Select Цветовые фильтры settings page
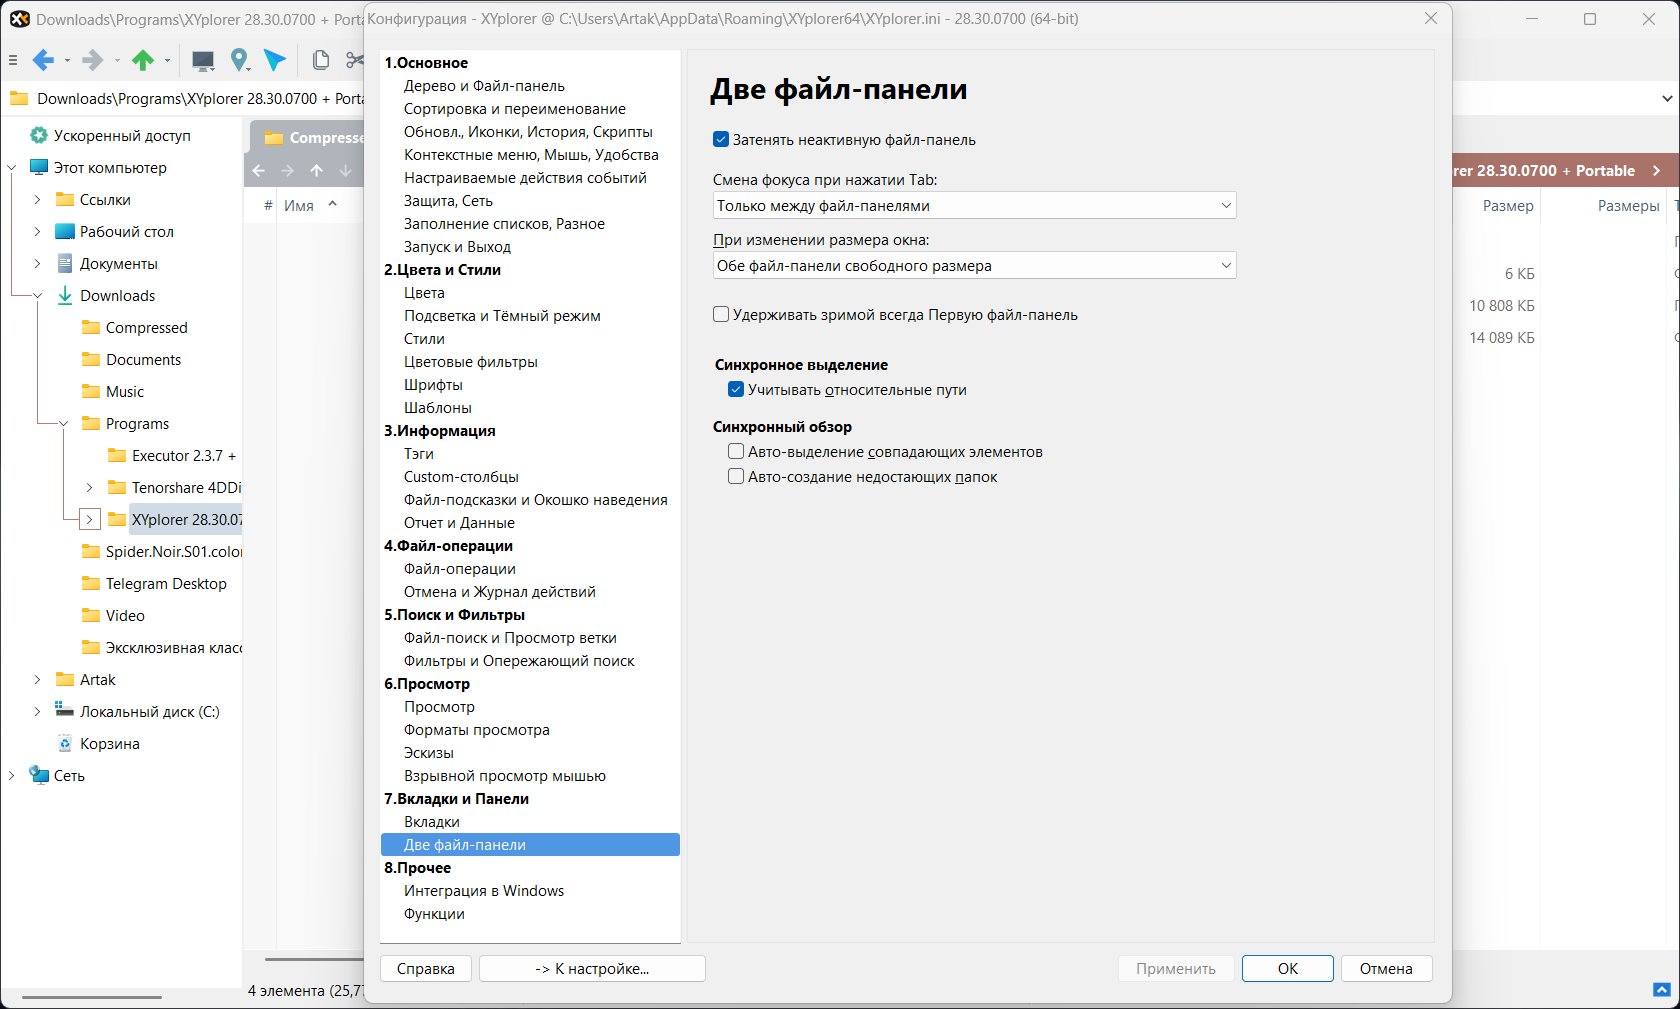This screenshot has height=1009, width=1680. (471, 362)
